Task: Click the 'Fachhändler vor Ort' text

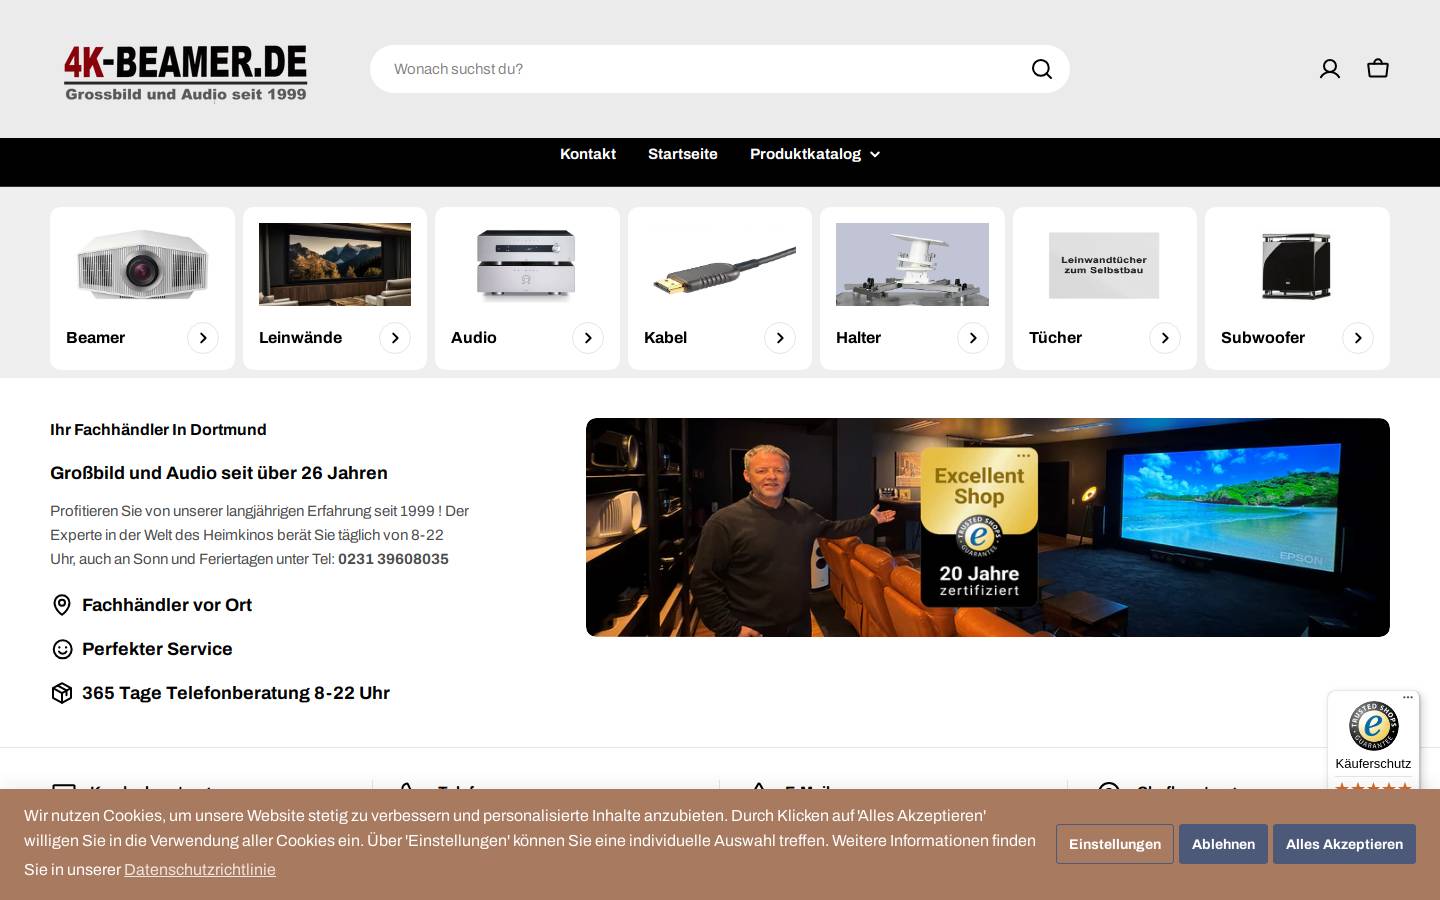Action: (x=167, y=605)
